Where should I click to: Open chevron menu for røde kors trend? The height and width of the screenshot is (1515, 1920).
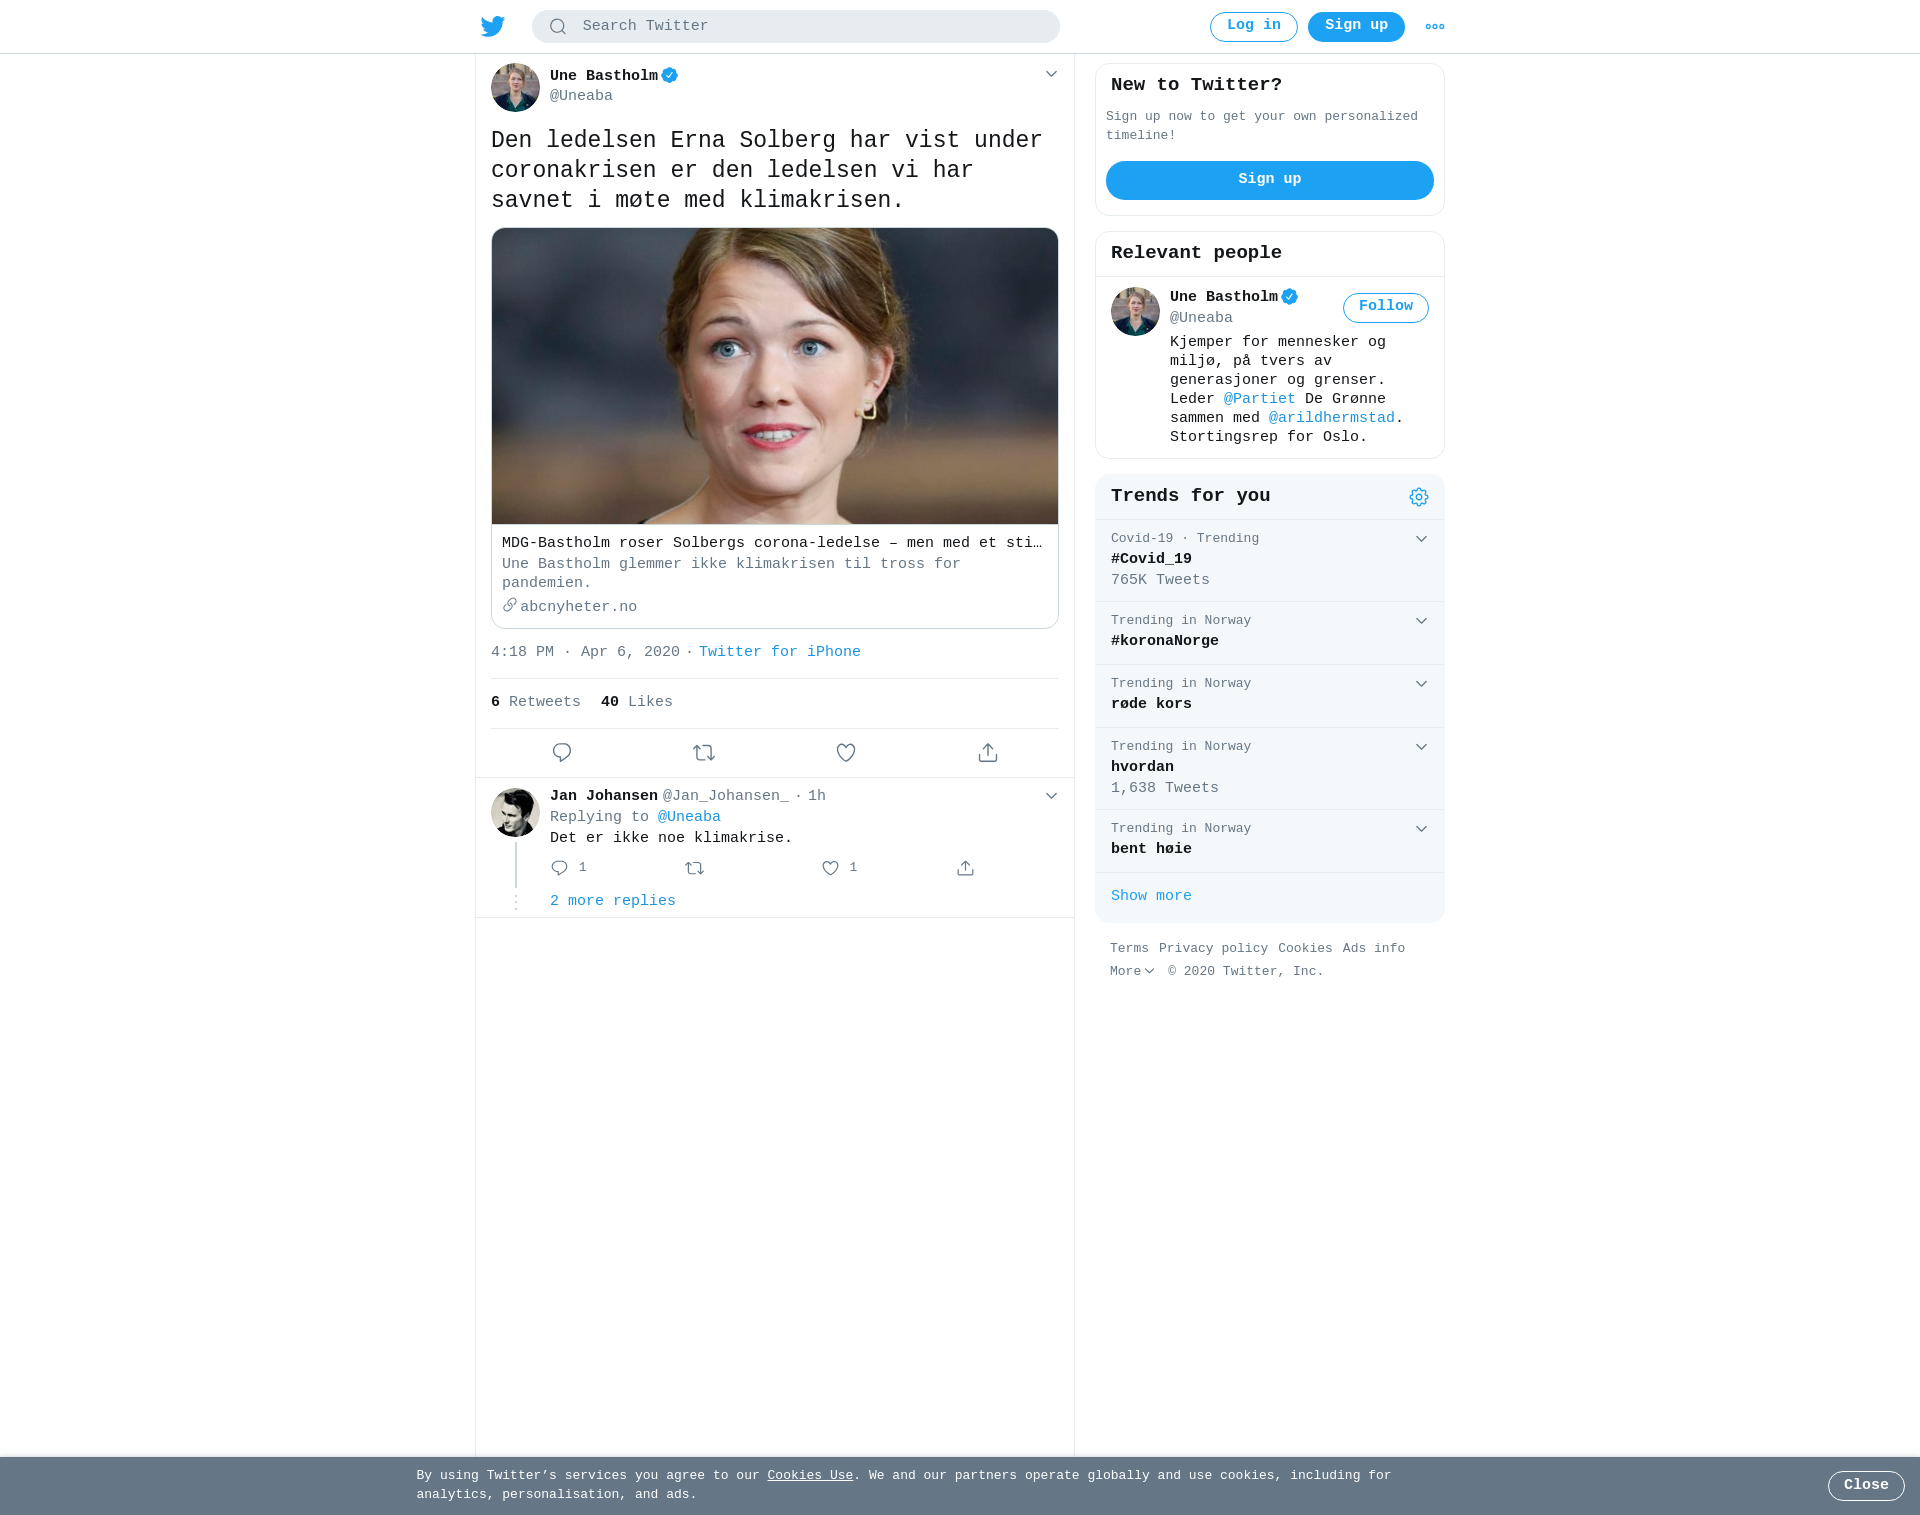click(1421, 684)
